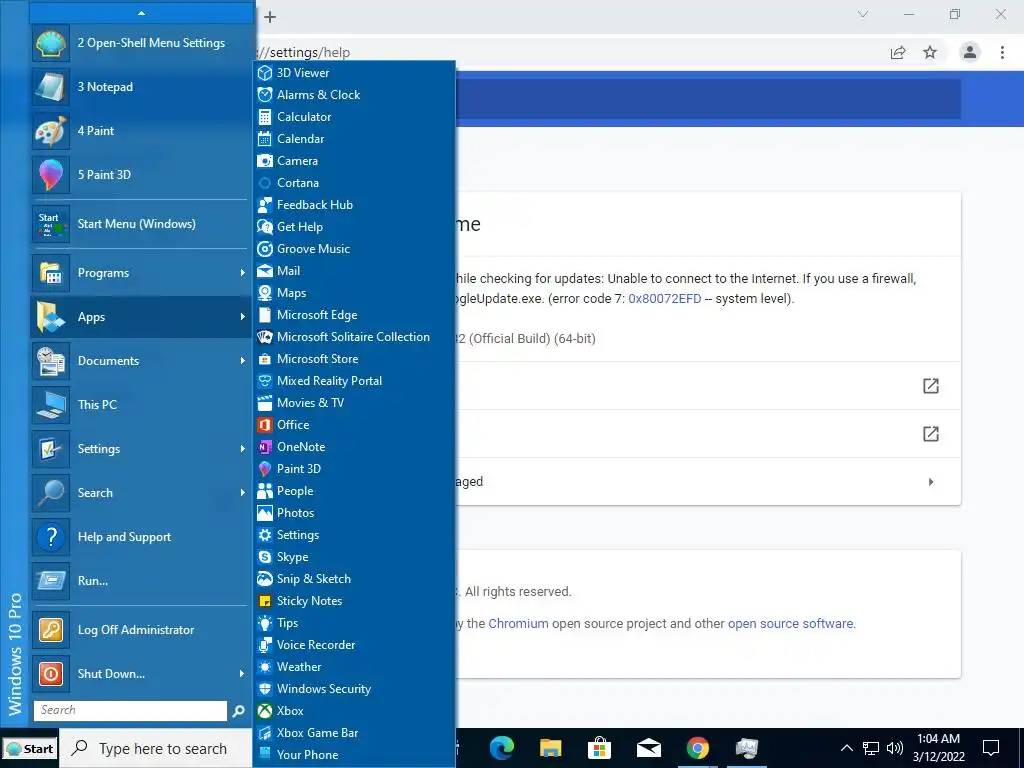Open Windows Security shield icon
This screenshot has height=768, width=1024.
pos(264,689)
